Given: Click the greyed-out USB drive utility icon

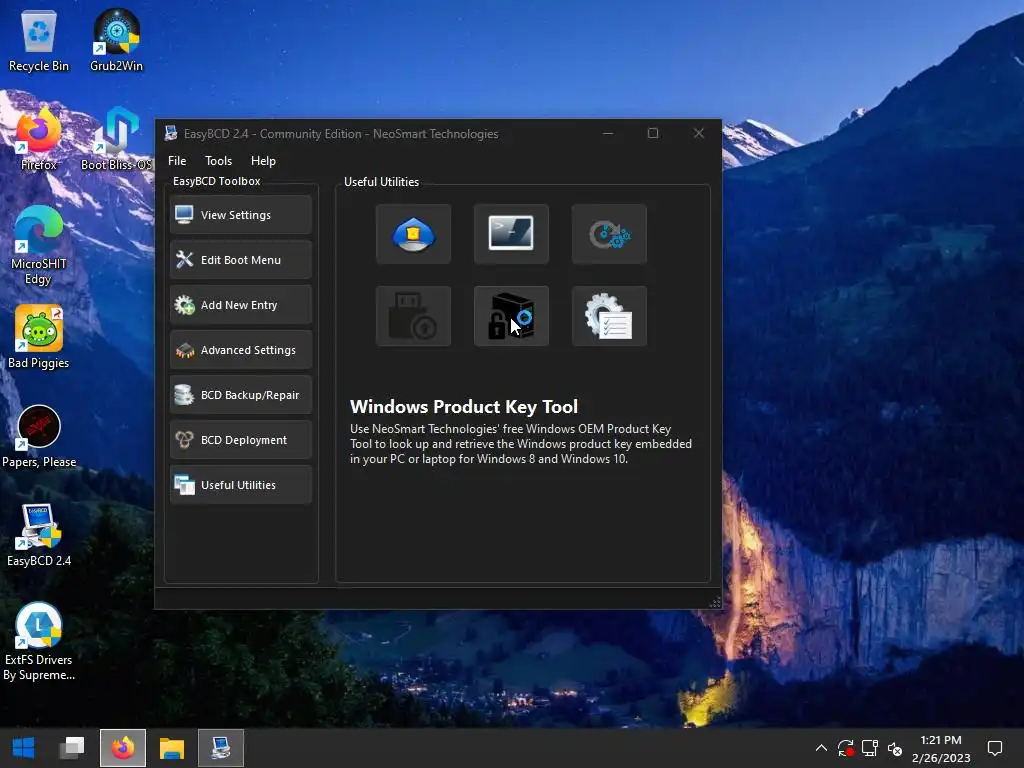Looking at the screenshot, I should (413, 316).
